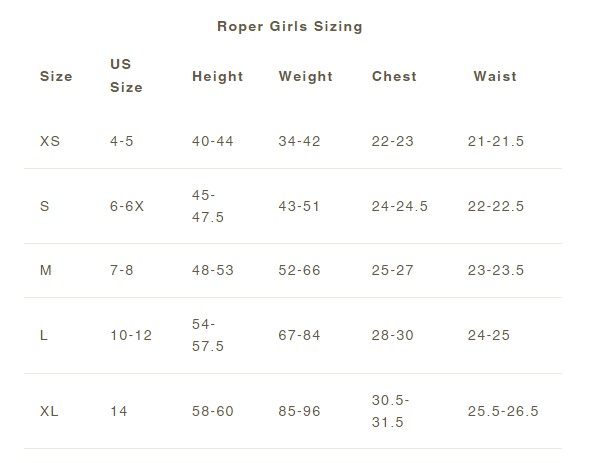Select the M size row label
Image resolution: width=596 pixels, height=463 pixels.
click(46, 270)
